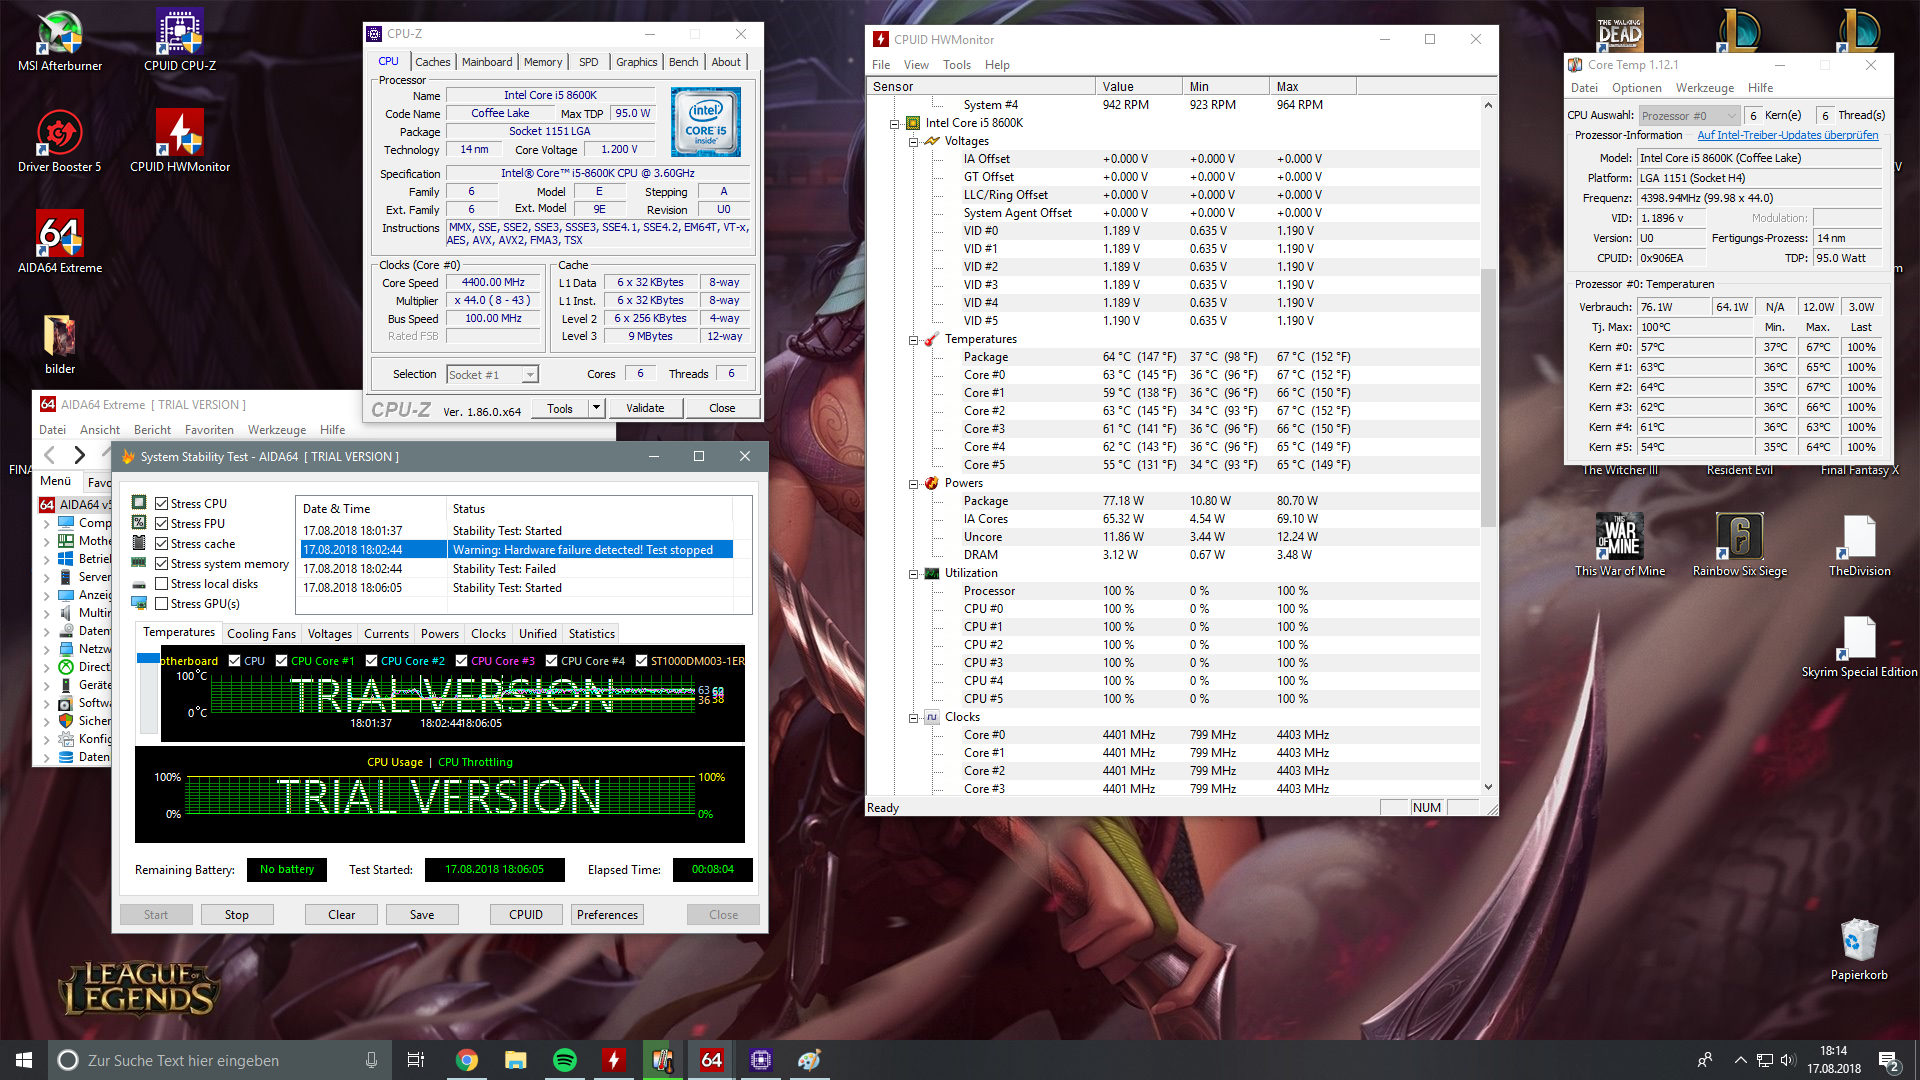The image size is (1920, 1080).
Task: Collapse the Utilization tree node
Action: coord(913,574)
